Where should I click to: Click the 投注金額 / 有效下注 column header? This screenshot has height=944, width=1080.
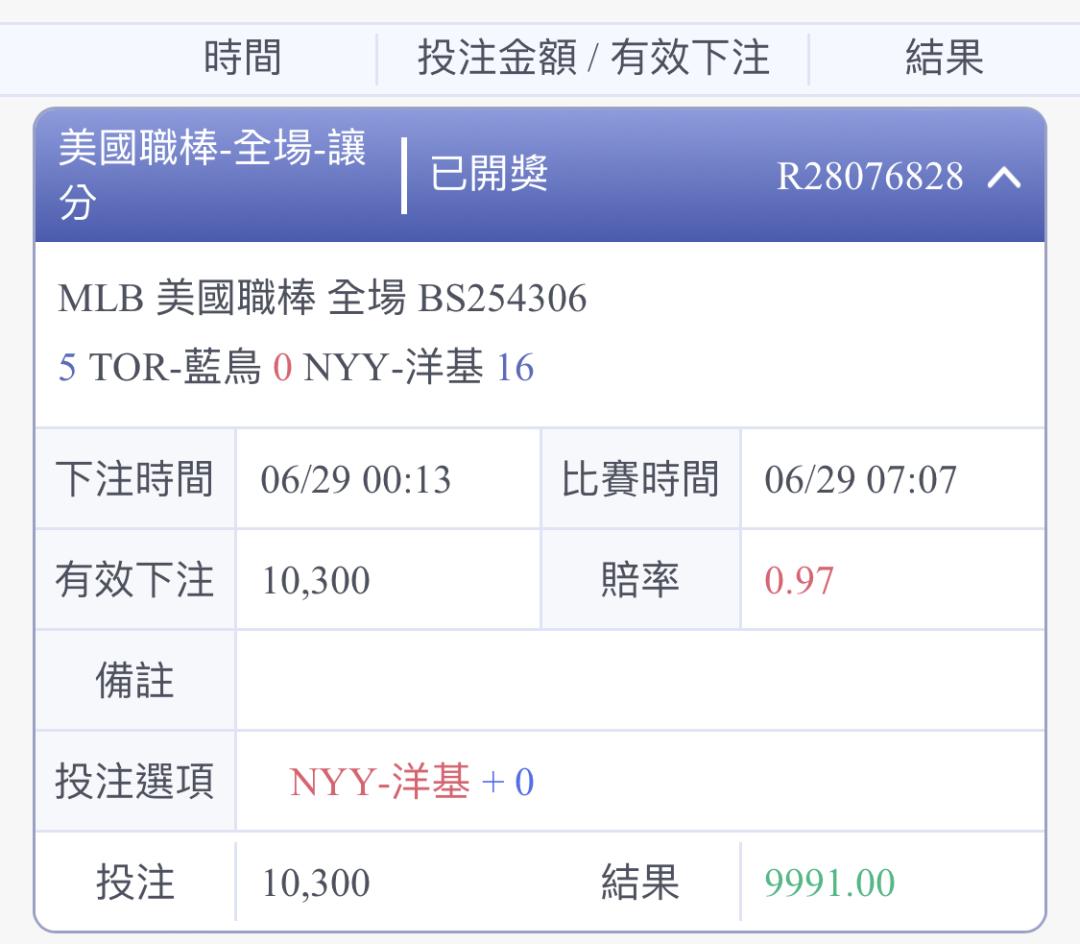593,57
